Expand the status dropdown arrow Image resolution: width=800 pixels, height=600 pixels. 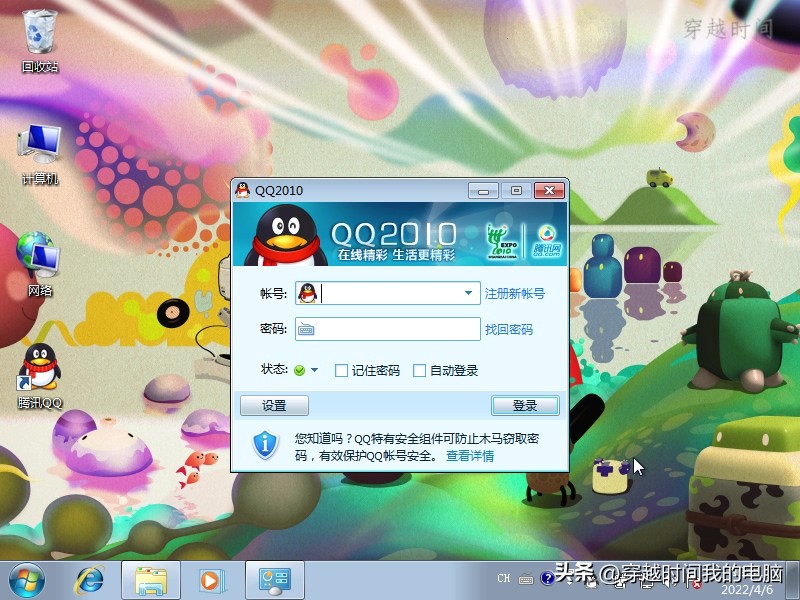coord(314,370)
